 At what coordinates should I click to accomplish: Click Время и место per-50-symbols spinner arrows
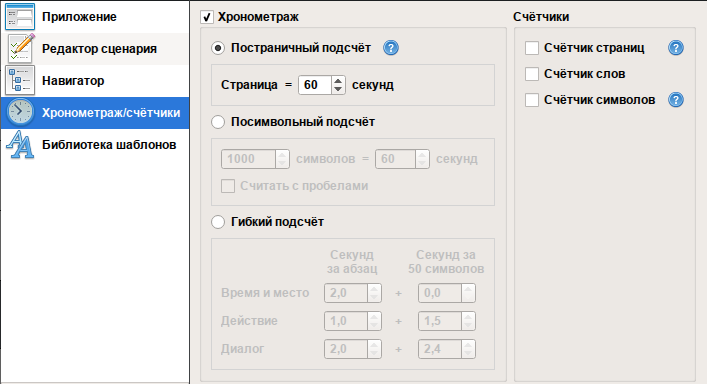coord(468,293)
